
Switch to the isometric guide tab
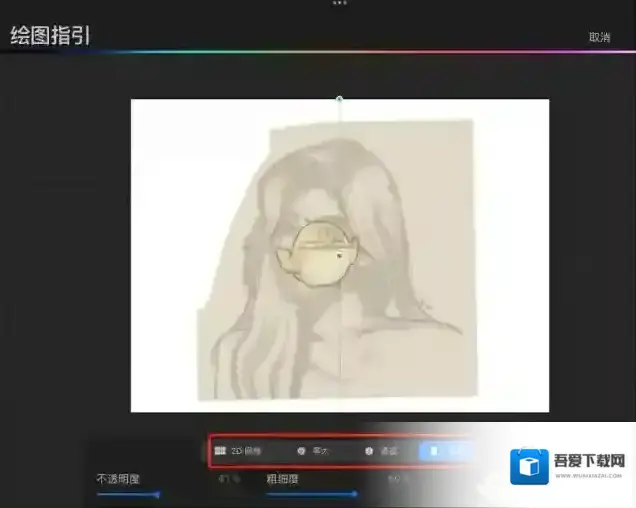314,451
